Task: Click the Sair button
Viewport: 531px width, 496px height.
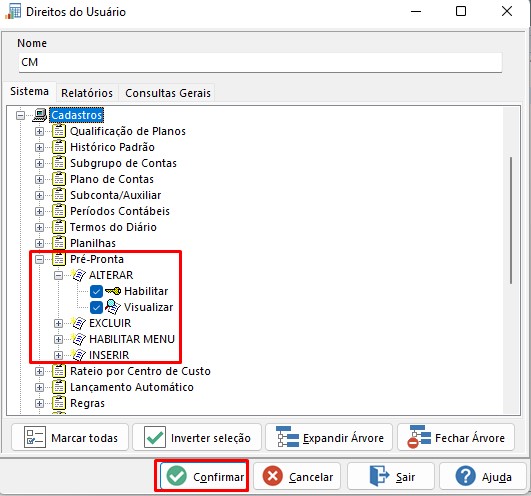Action: pyautogui.click(x=391, y=476)
